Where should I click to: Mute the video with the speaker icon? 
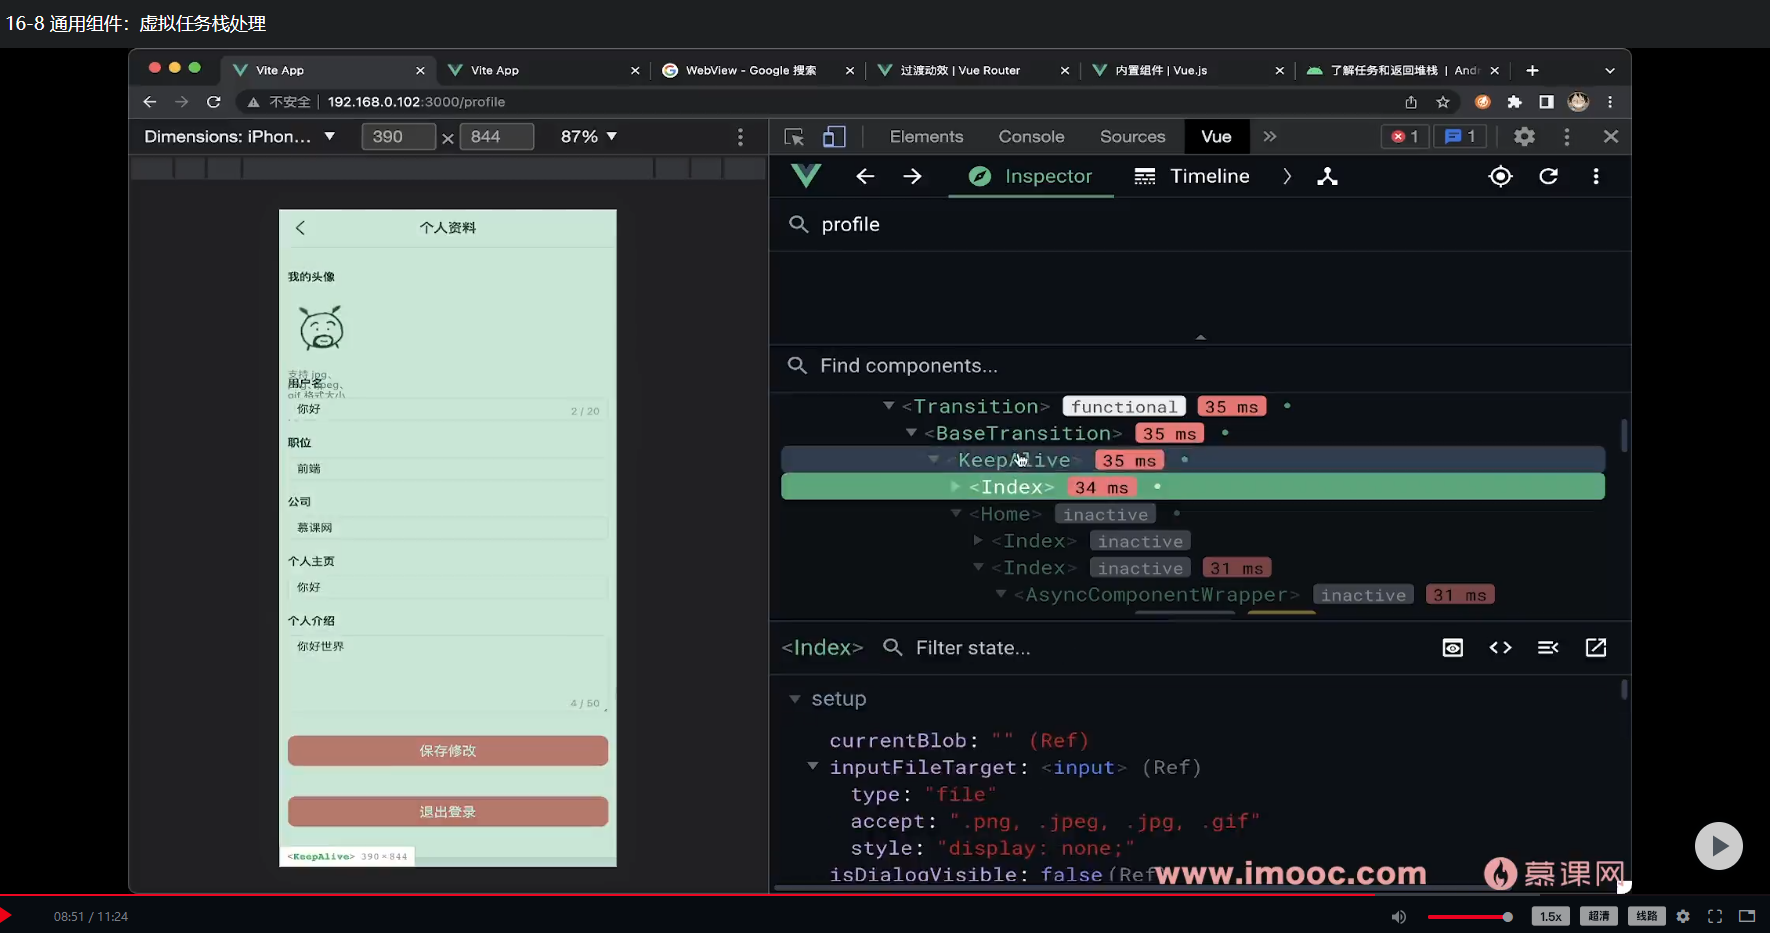(1399, 916)
